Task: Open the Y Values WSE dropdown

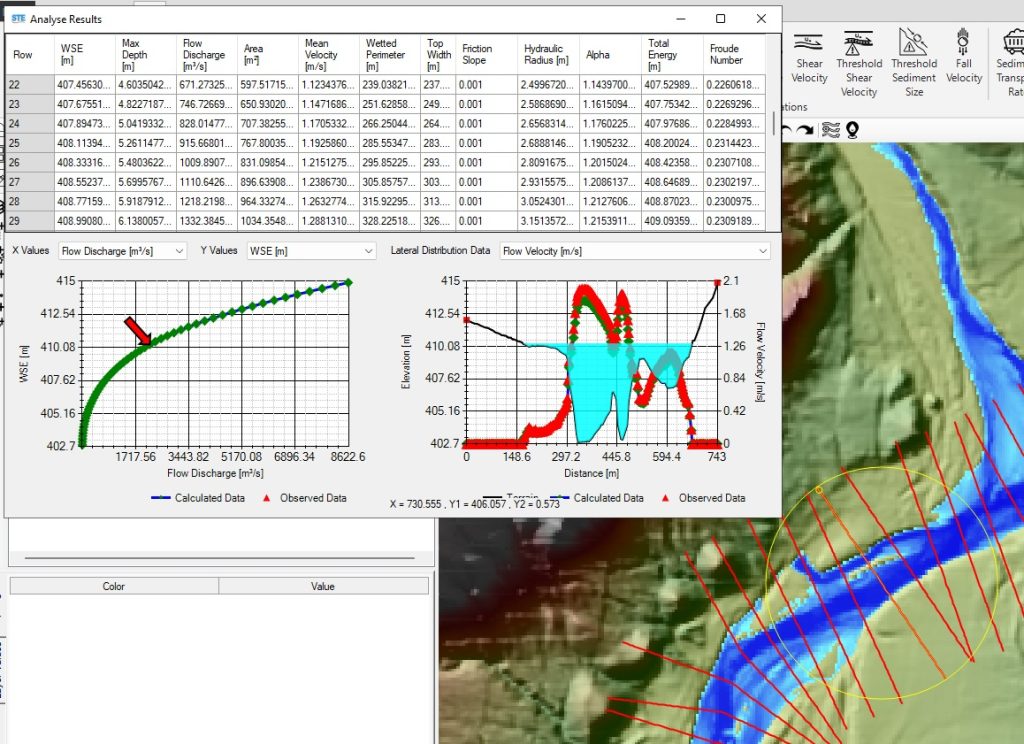Action: pos(311,251)
